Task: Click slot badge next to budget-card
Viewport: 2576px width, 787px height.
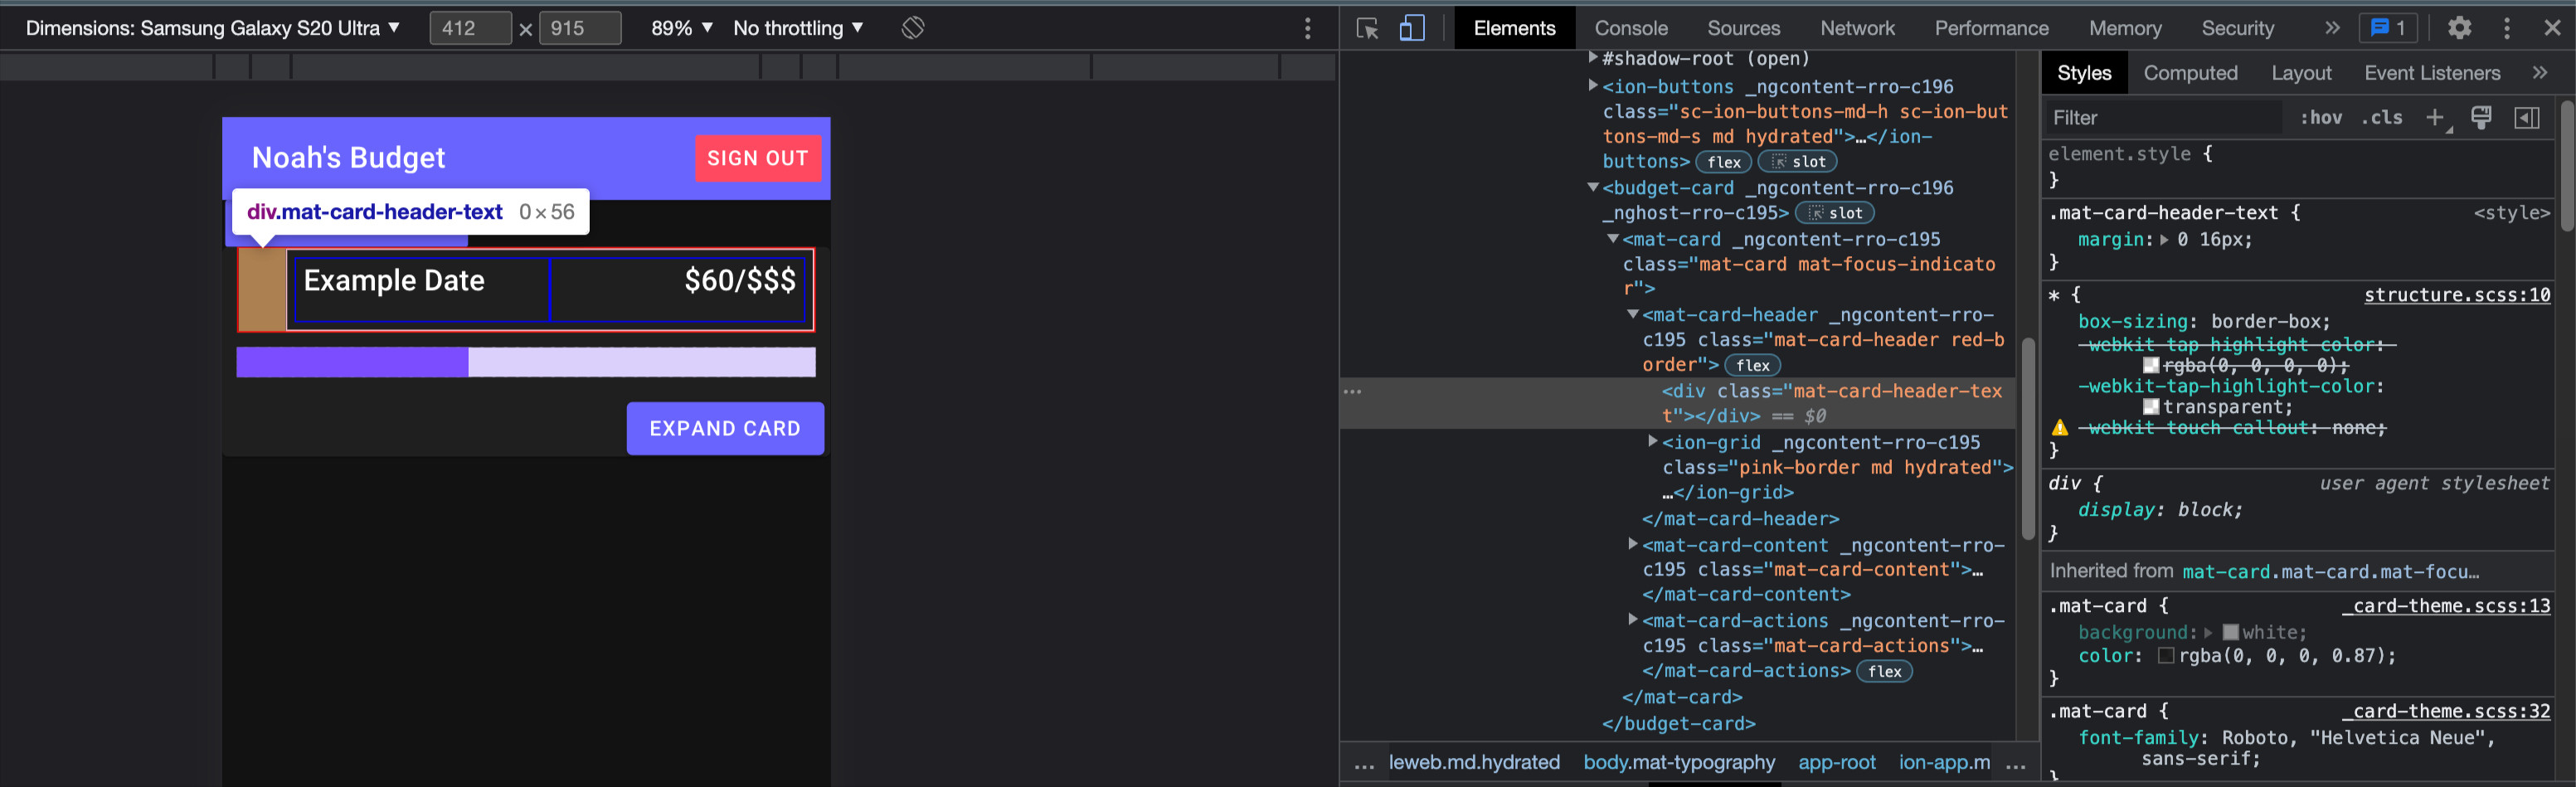Action: point(1834,213)
